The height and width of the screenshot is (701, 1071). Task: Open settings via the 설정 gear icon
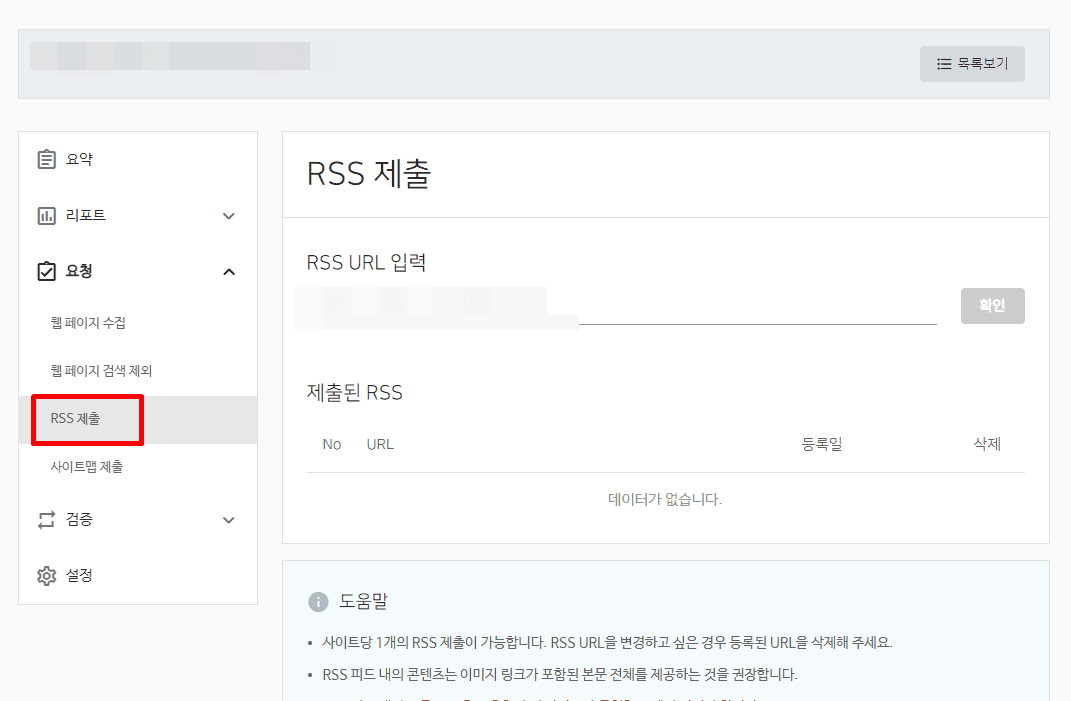tap(46, 575)
